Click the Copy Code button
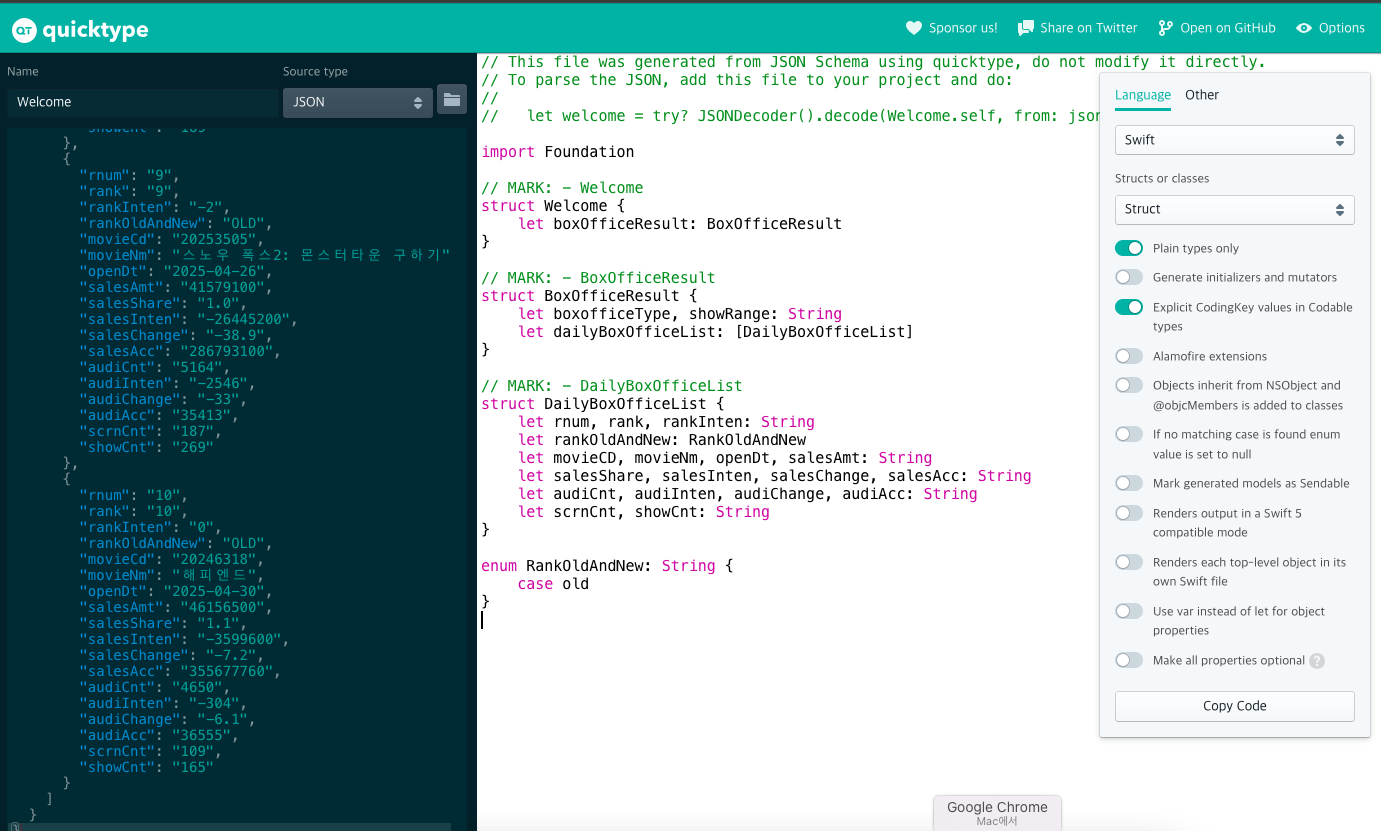Image resolution: width=1381 pixels, height=831 pixels. coord(1235,706)
